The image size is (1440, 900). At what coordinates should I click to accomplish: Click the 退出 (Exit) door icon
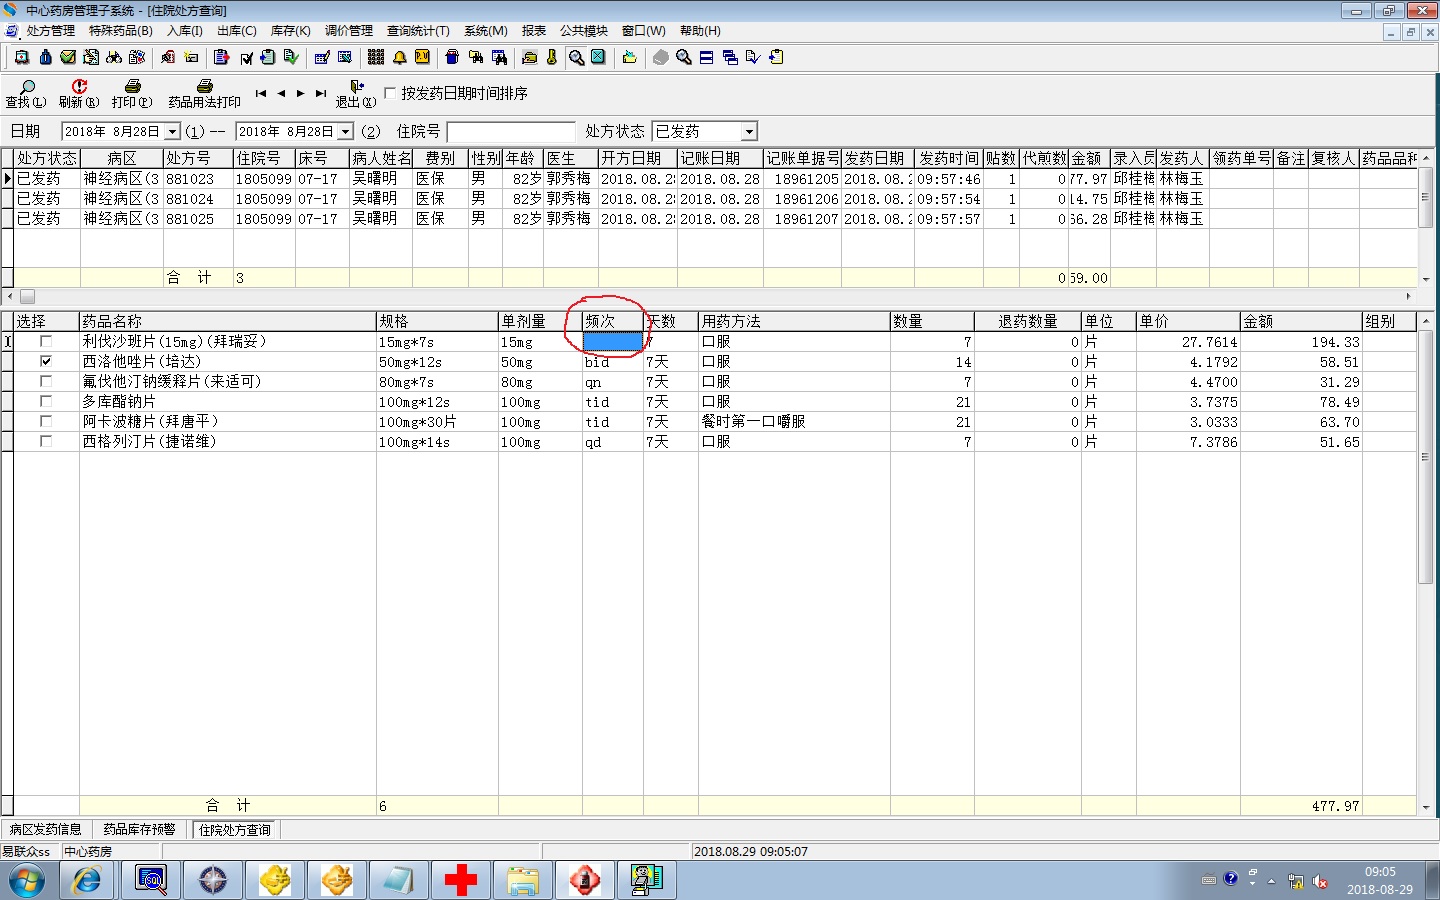coord(356,88)
